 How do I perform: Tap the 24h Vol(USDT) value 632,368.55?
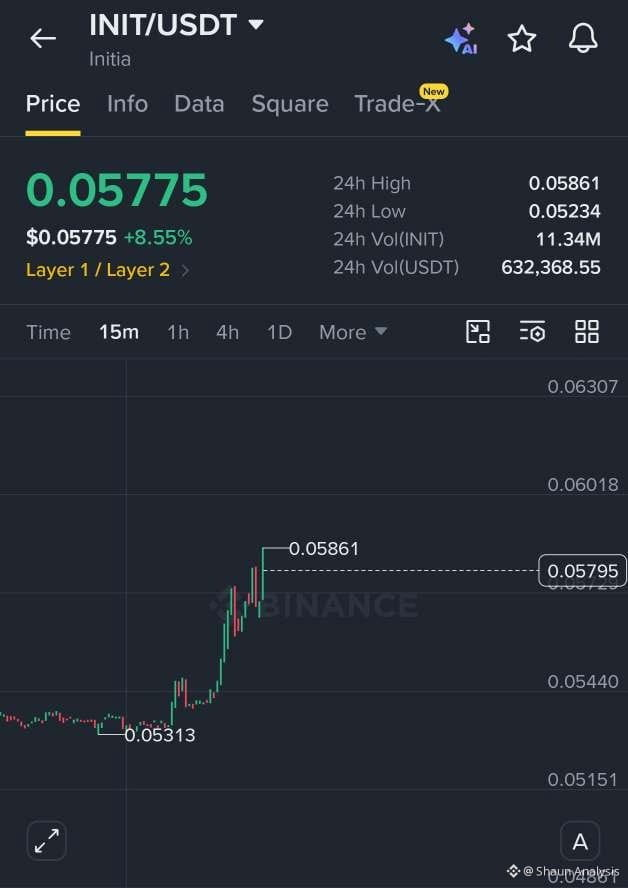[550, 267]
